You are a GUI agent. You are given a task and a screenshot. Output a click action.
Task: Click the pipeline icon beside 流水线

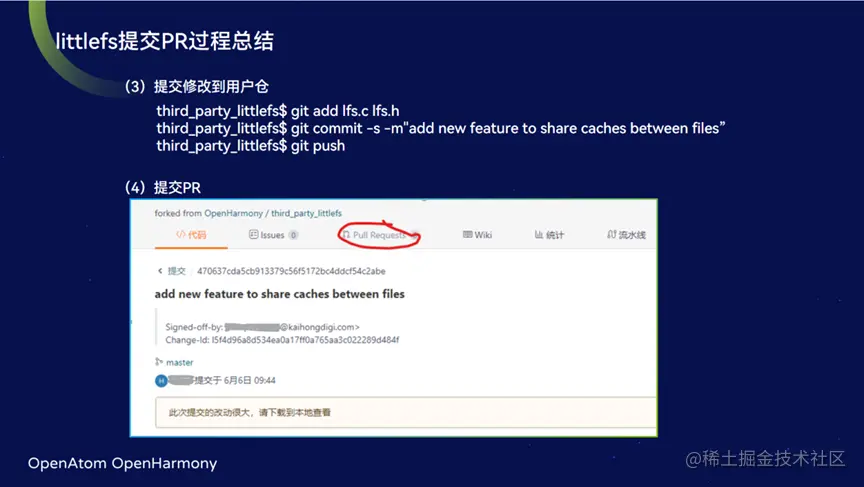tap(612, 235)
